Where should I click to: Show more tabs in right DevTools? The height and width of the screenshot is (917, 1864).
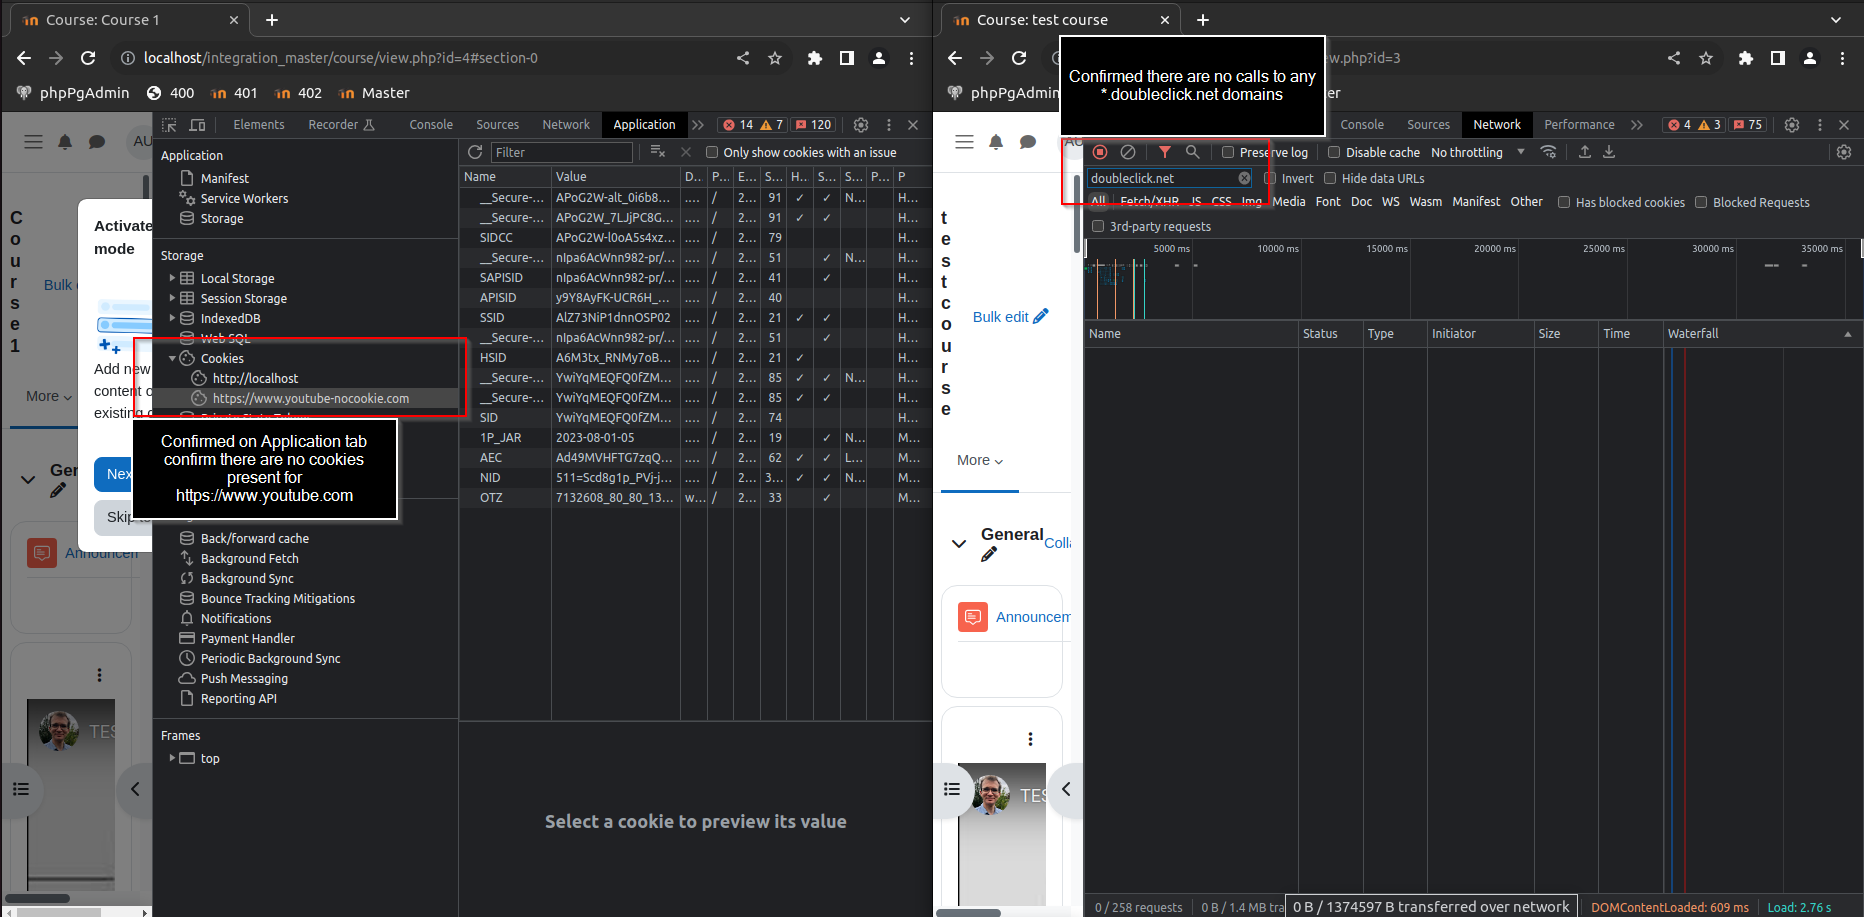1637,125
